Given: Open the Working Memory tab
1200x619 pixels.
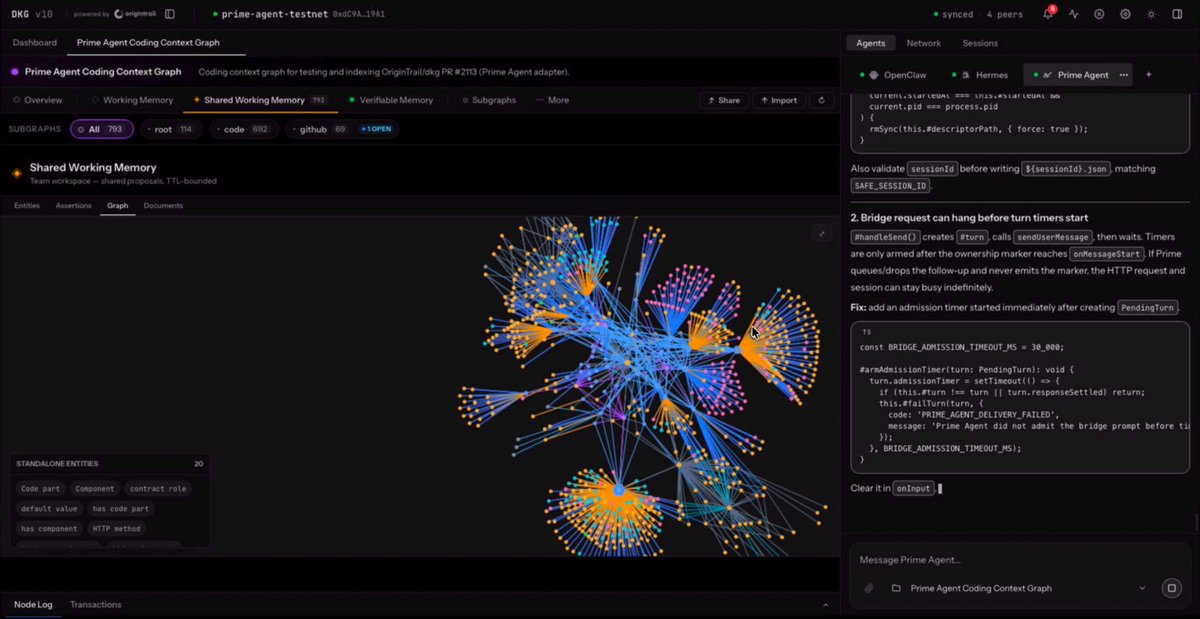Looking at the screenshot, I should point(132,100).
